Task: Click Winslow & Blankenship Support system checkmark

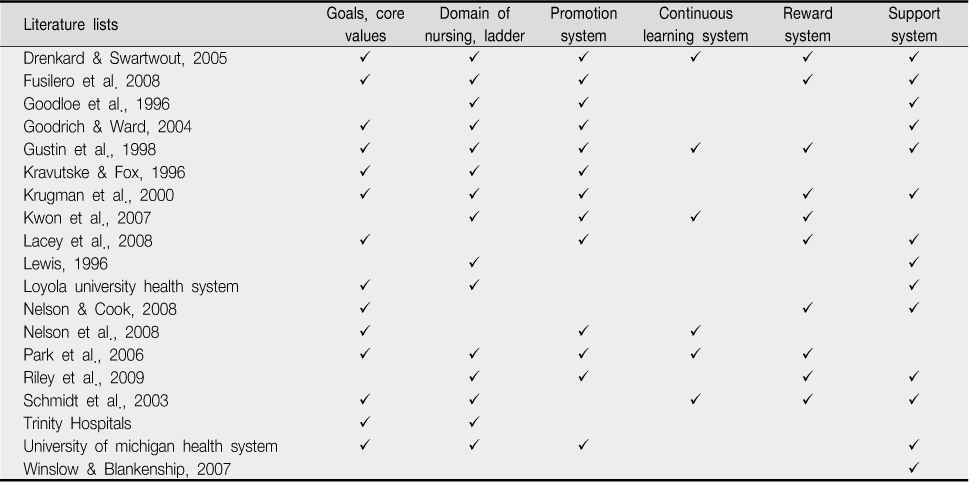Action: pos(915,468)
